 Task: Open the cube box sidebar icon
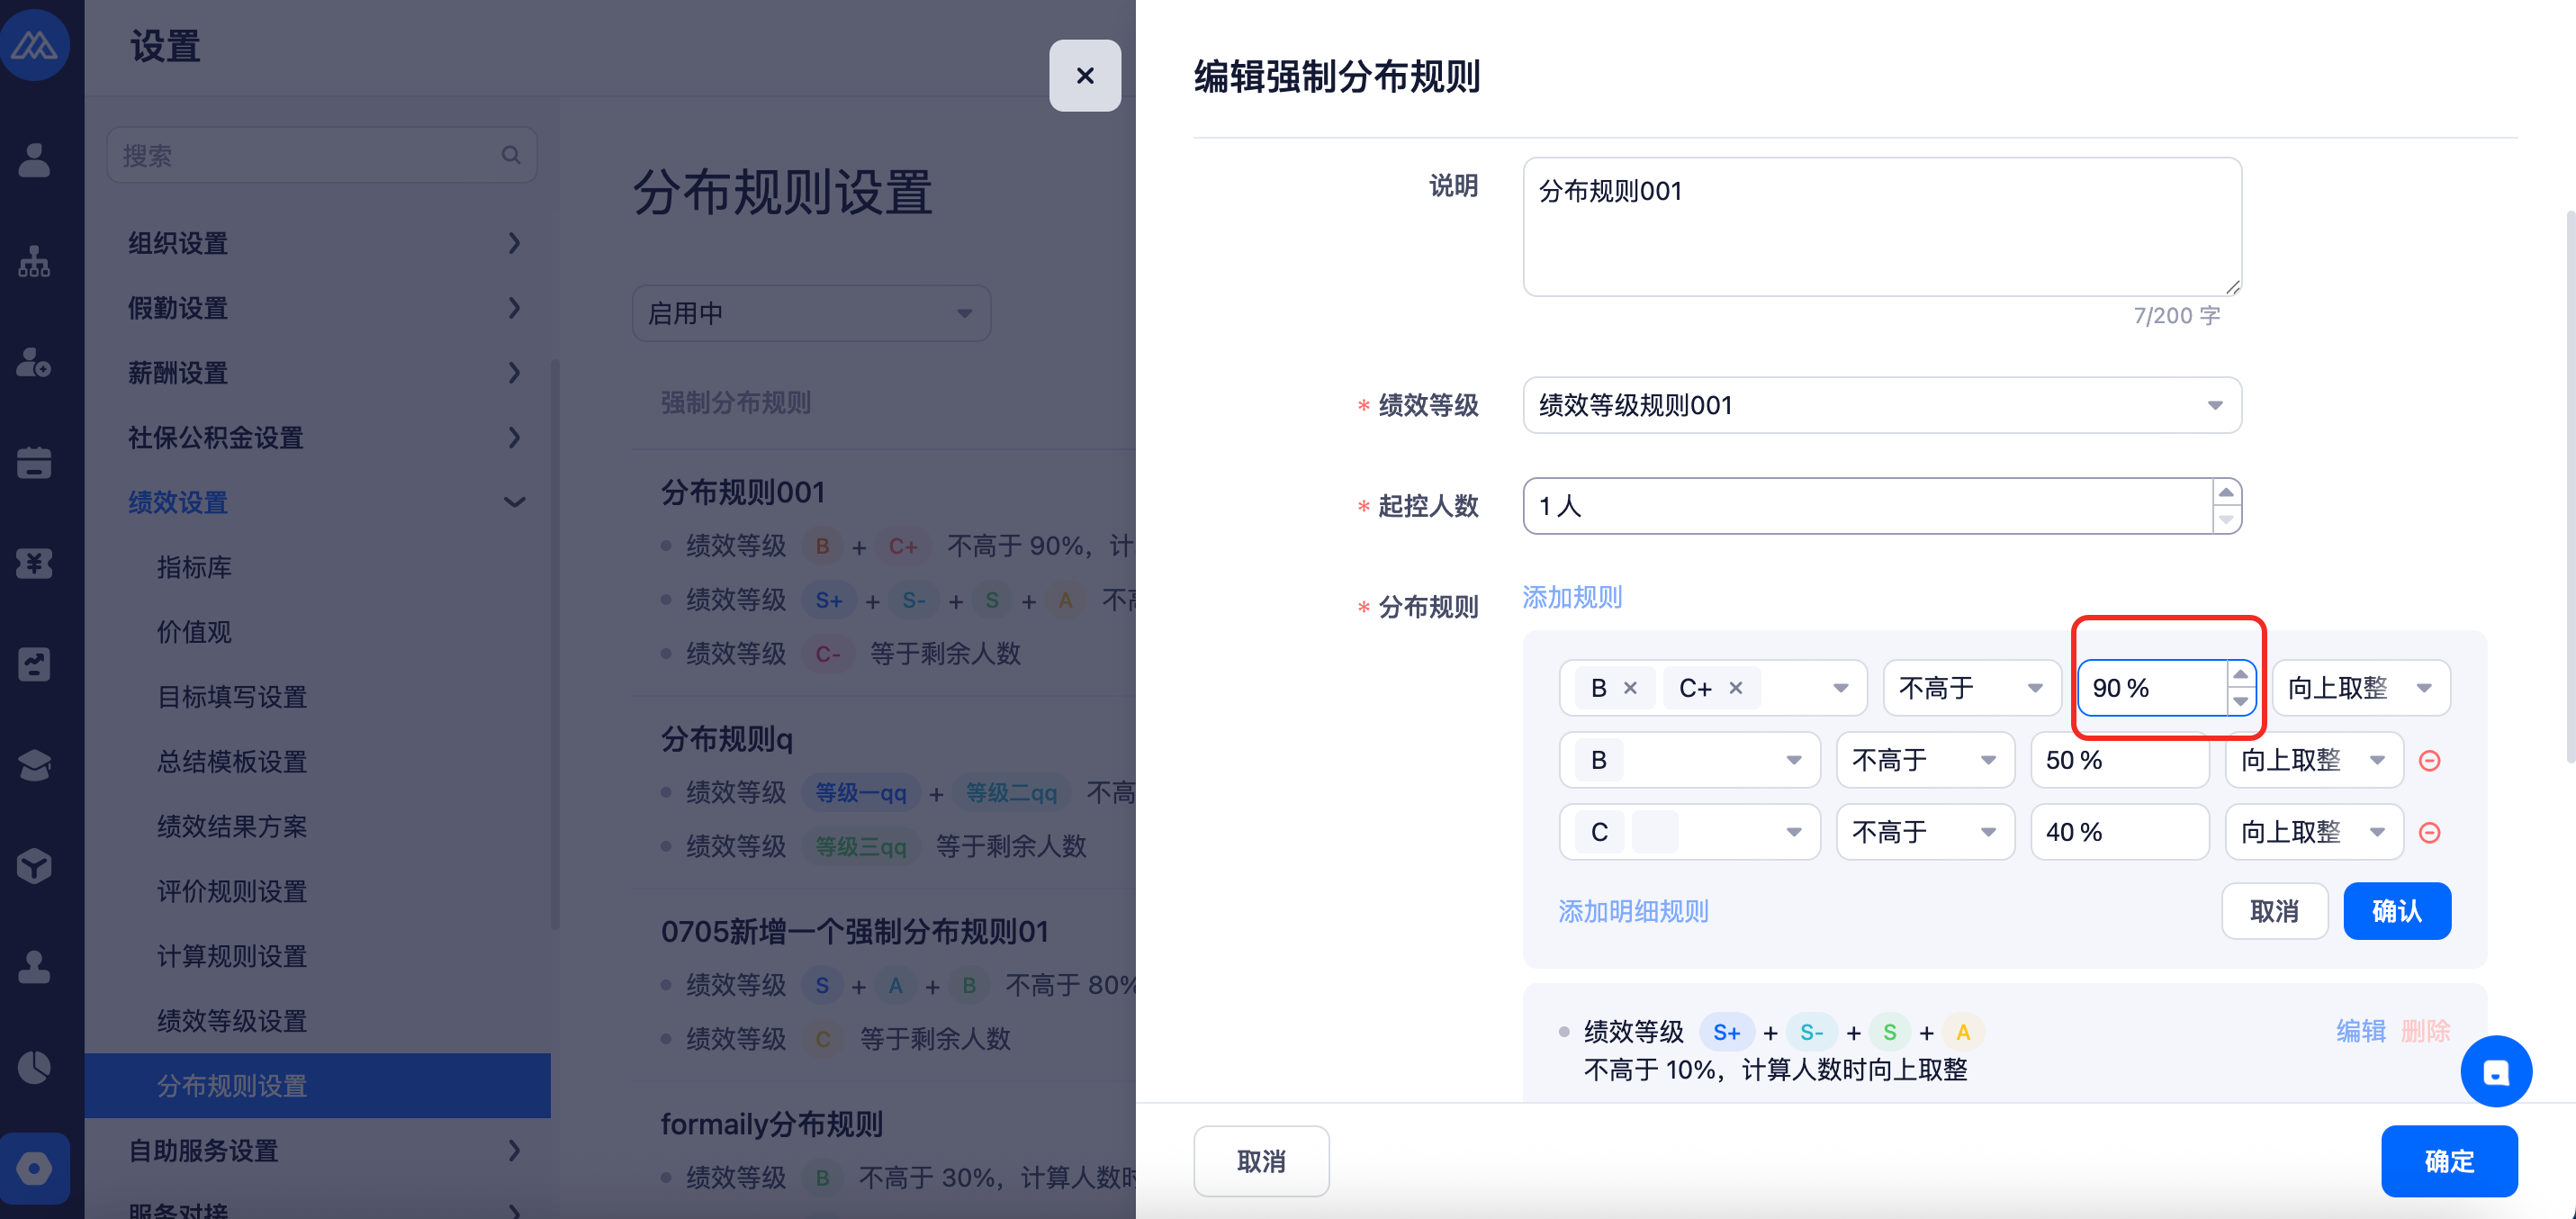35,866
